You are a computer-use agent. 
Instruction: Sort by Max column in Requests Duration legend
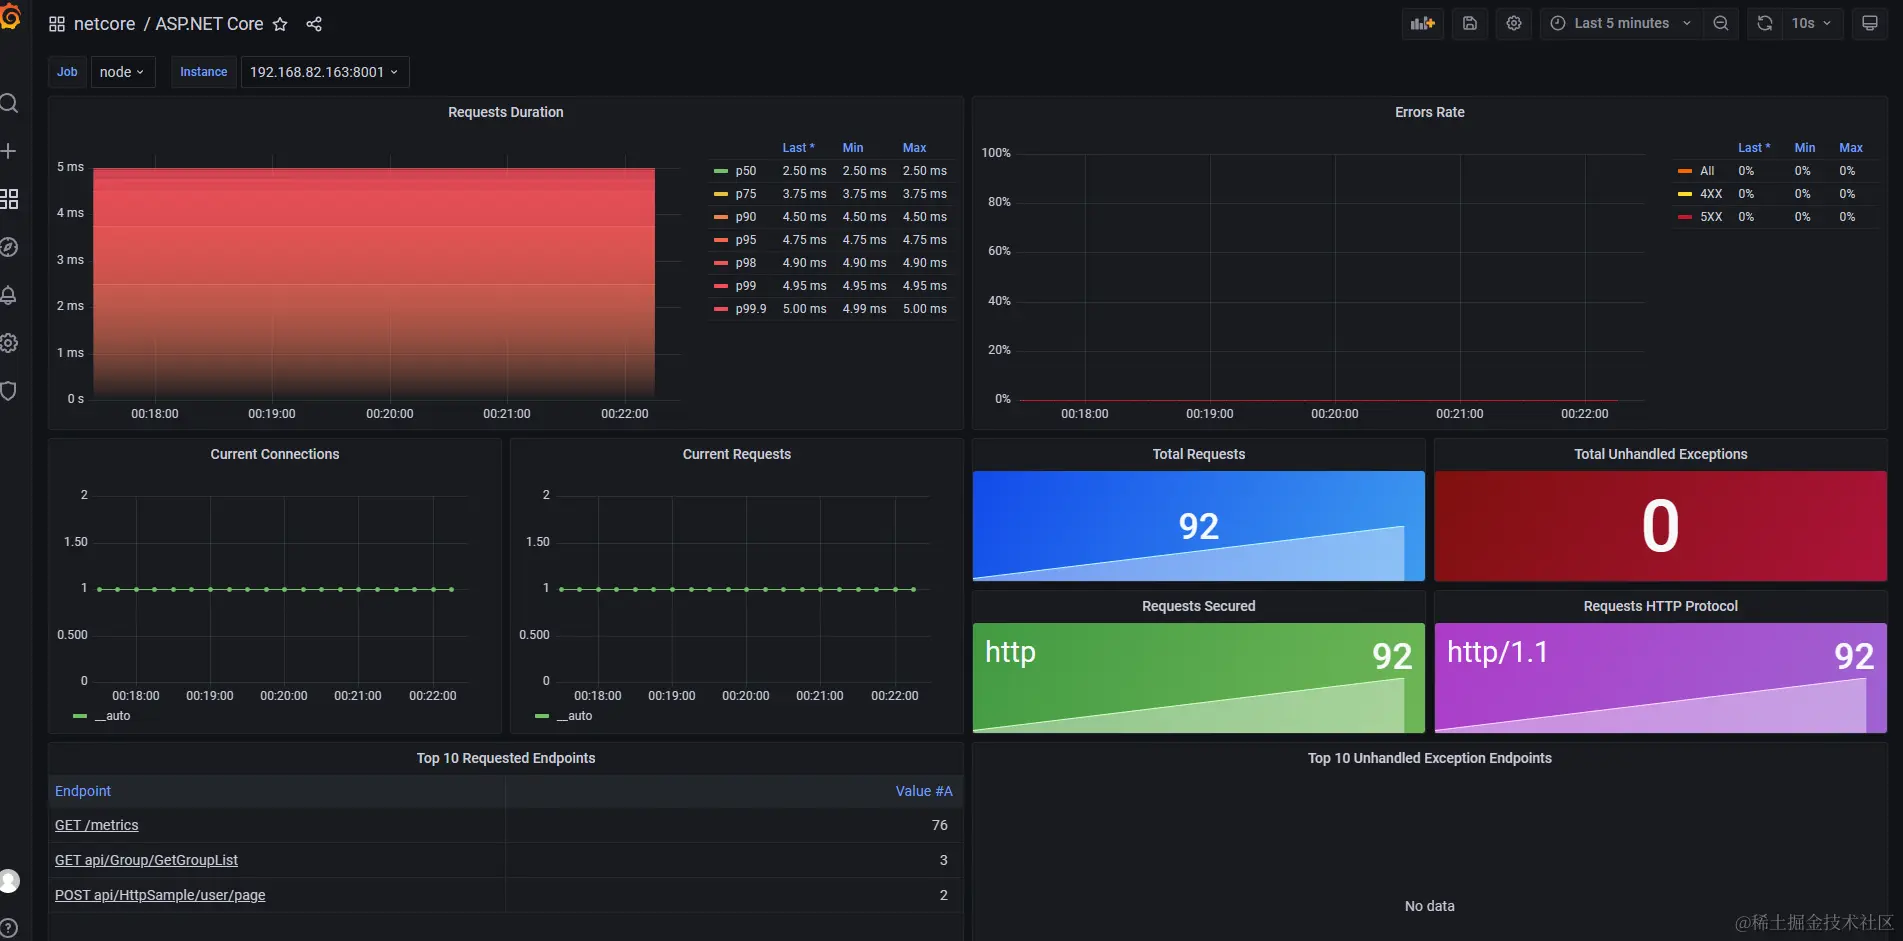[914, 148]
